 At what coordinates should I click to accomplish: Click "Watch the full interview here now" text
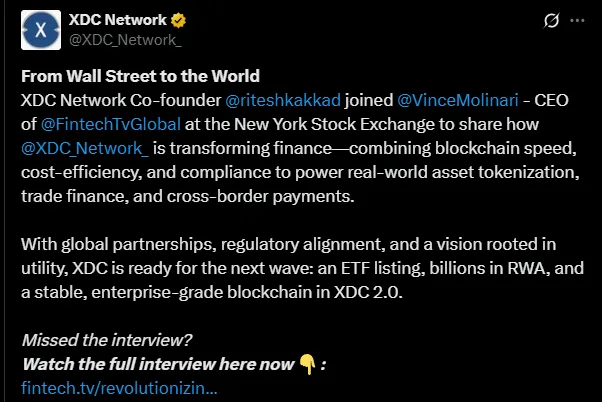point(158,363)
